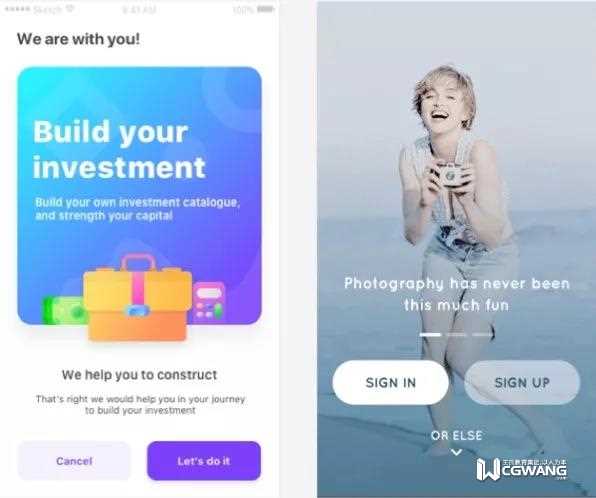The image size is (596, 498).
Task: Select the first page indicator dash
Action: point(430,335)
